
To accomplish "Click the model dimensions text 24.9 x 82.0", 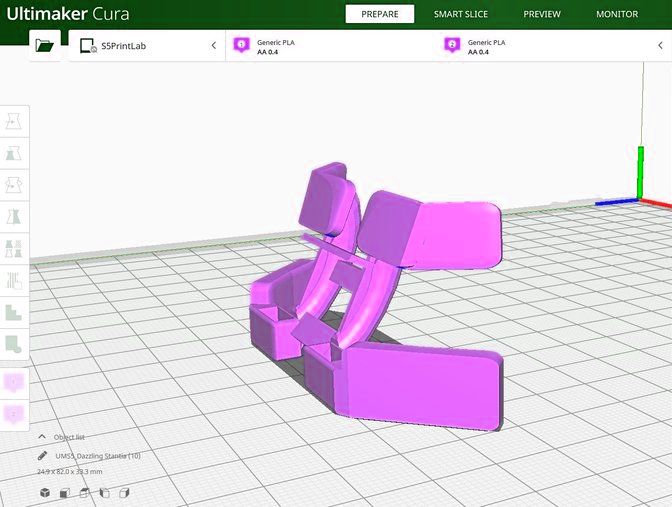I will coord(70,471).
